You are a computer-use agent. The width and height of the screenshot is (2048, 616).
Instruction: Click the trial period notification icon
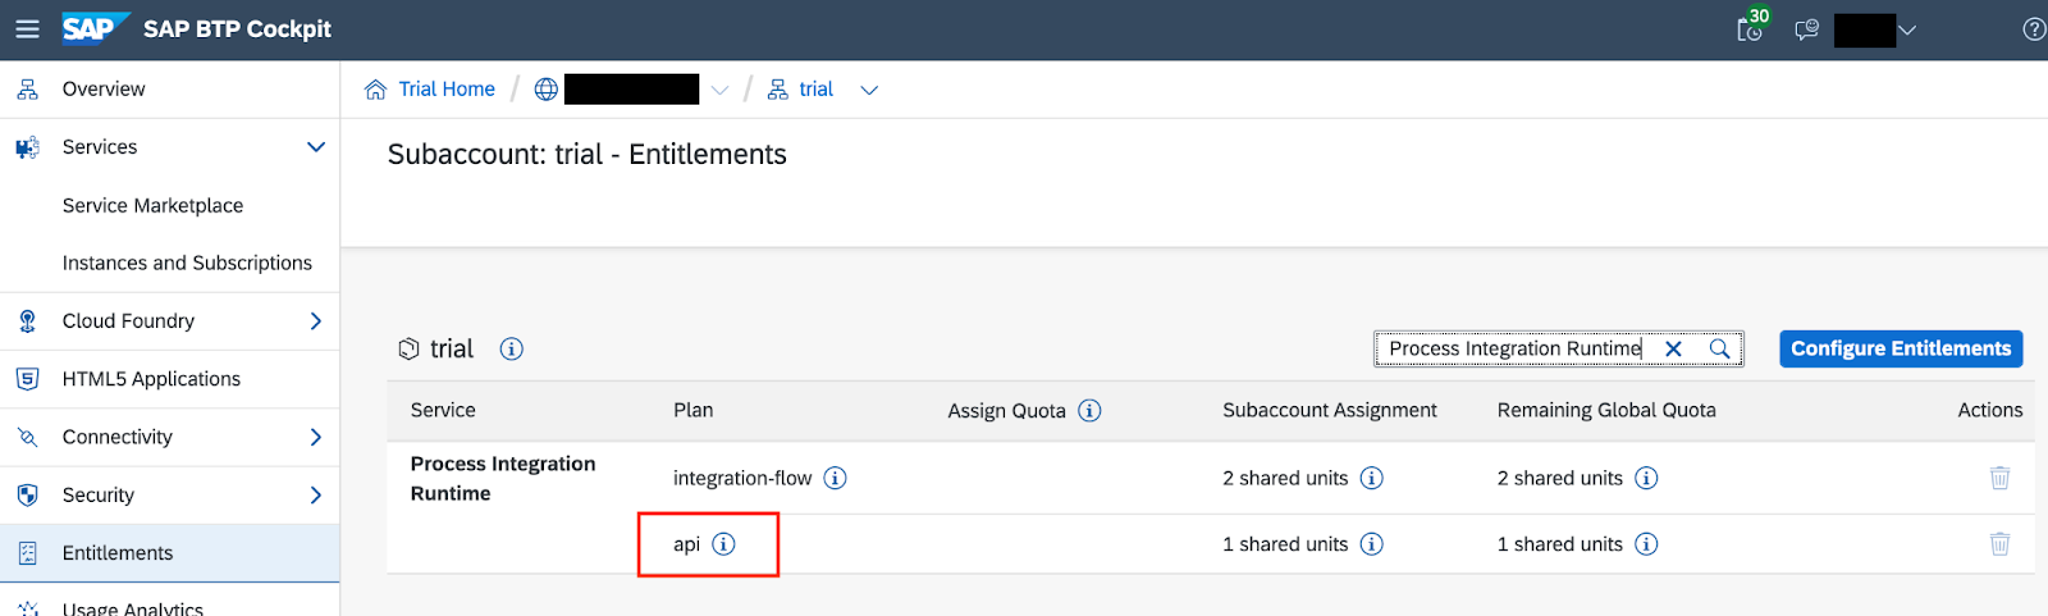pyautogui.click(x=1750, y=28)
